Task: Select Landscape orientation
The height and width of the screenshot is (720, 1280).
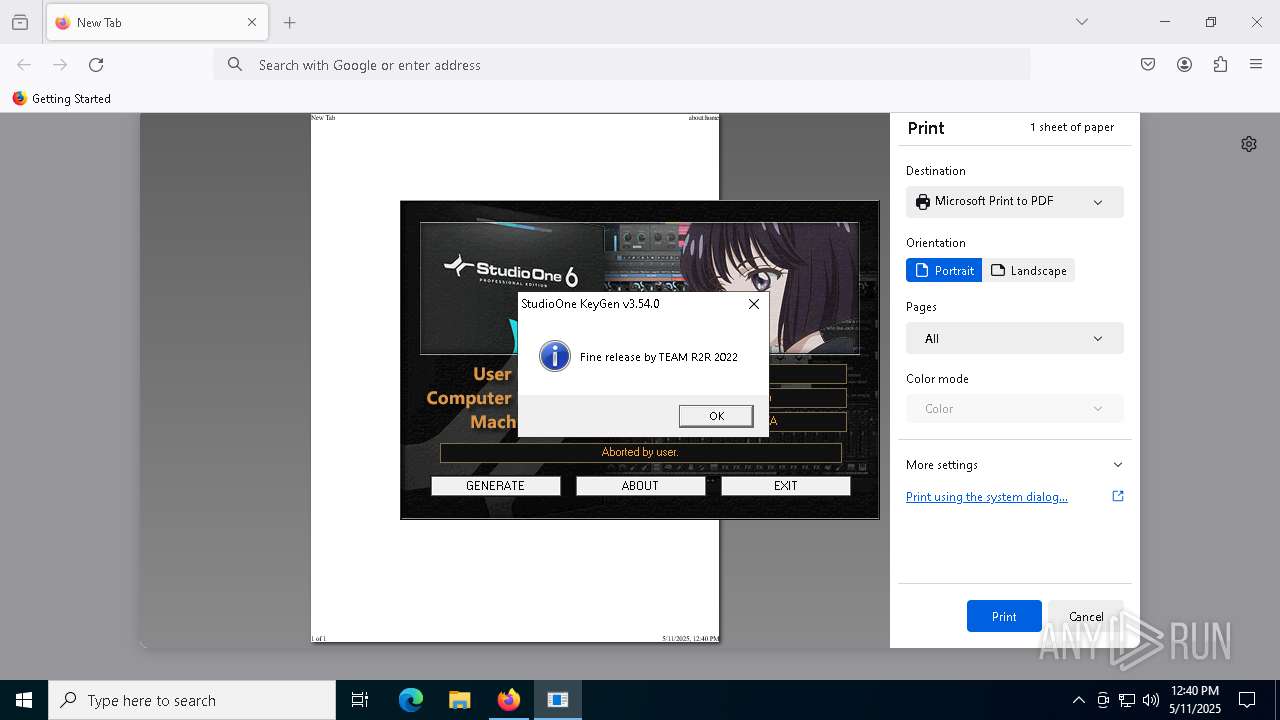Action: point(1028,271)
